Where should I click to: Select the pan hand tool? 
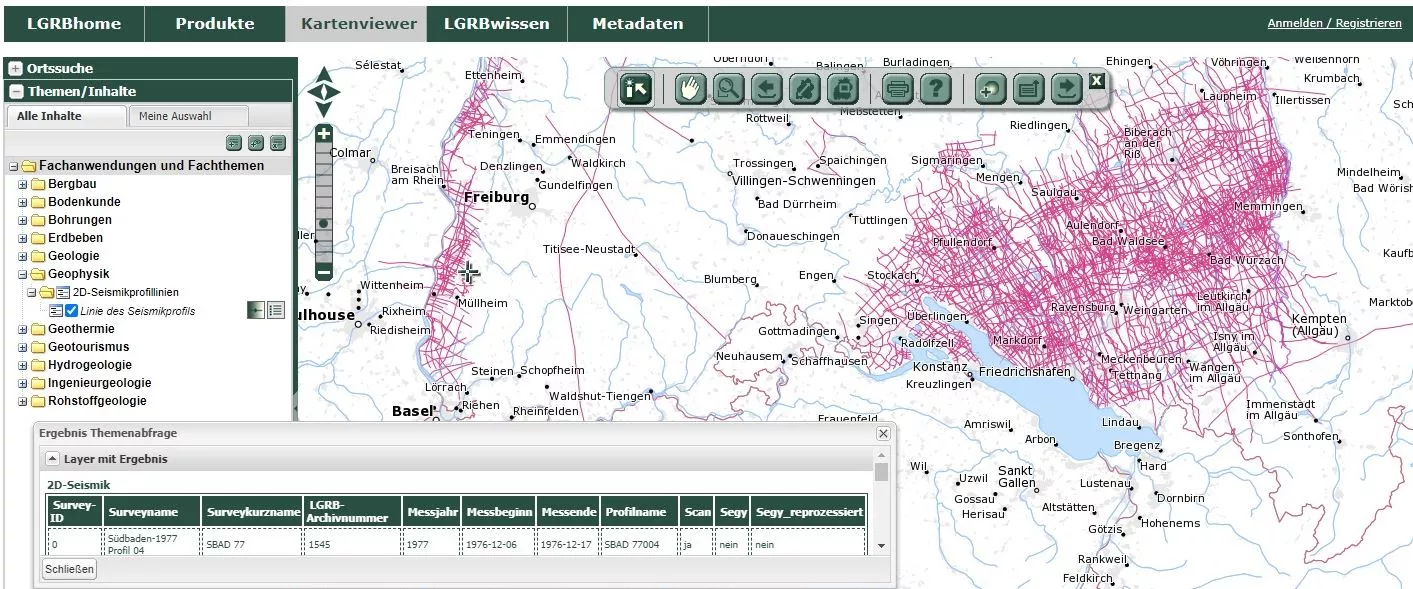coord(689,89)
